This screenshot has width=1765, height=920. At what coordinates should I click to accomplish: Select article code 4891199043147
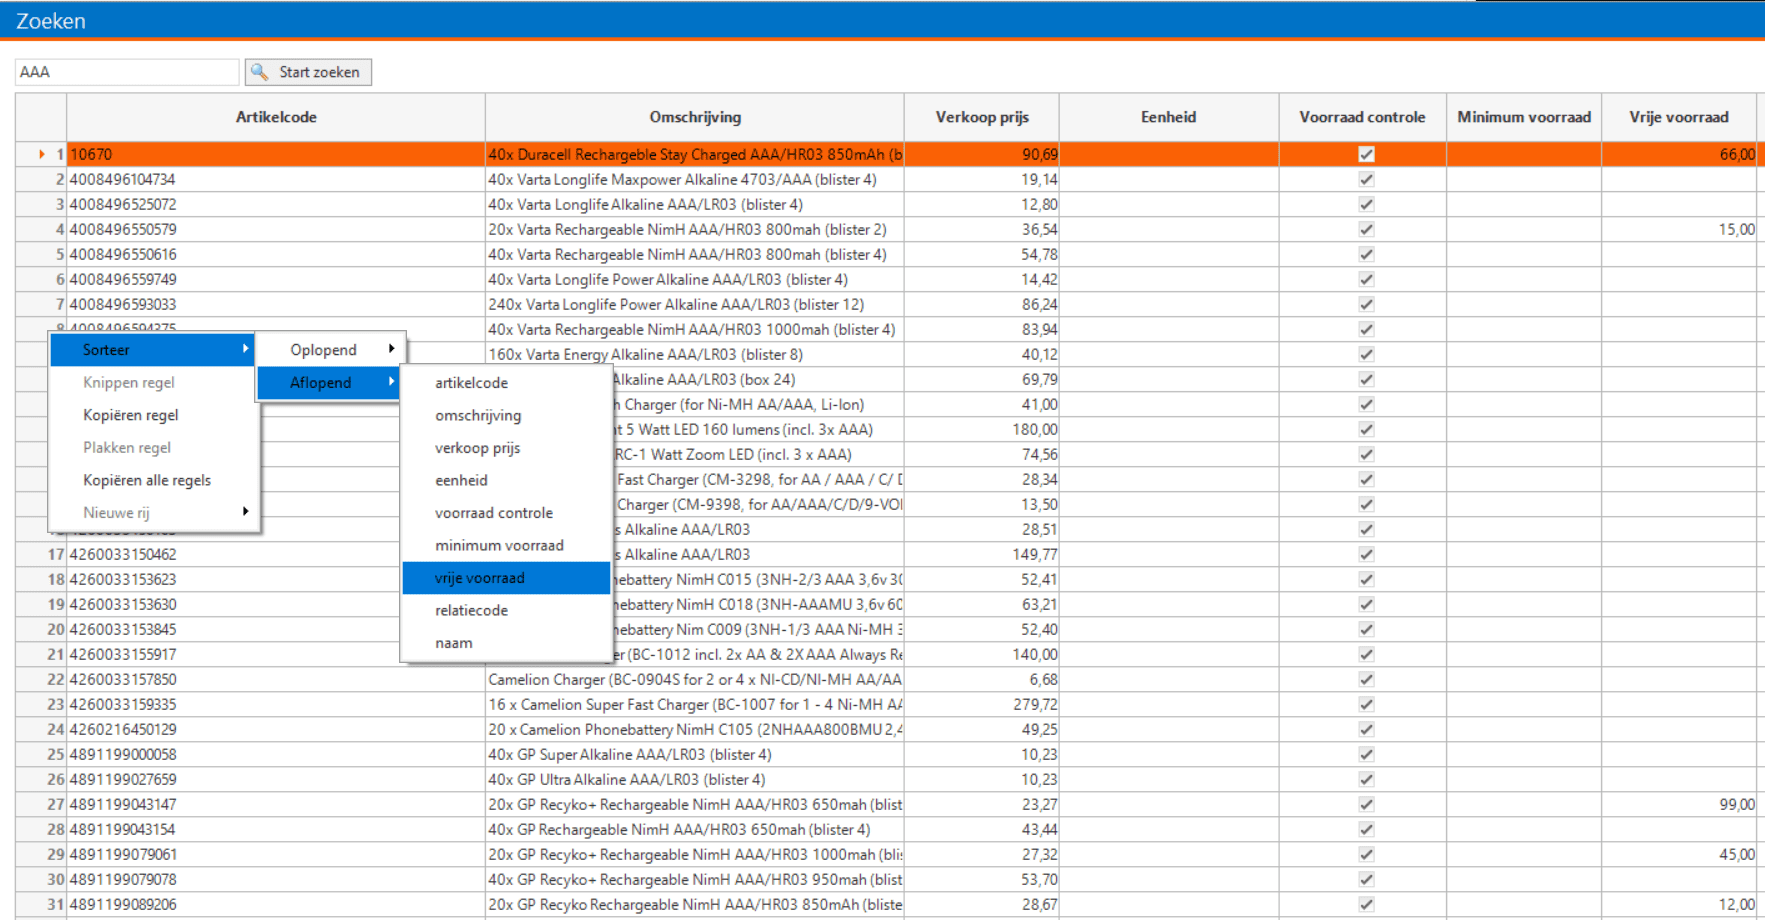pos(276,804)
